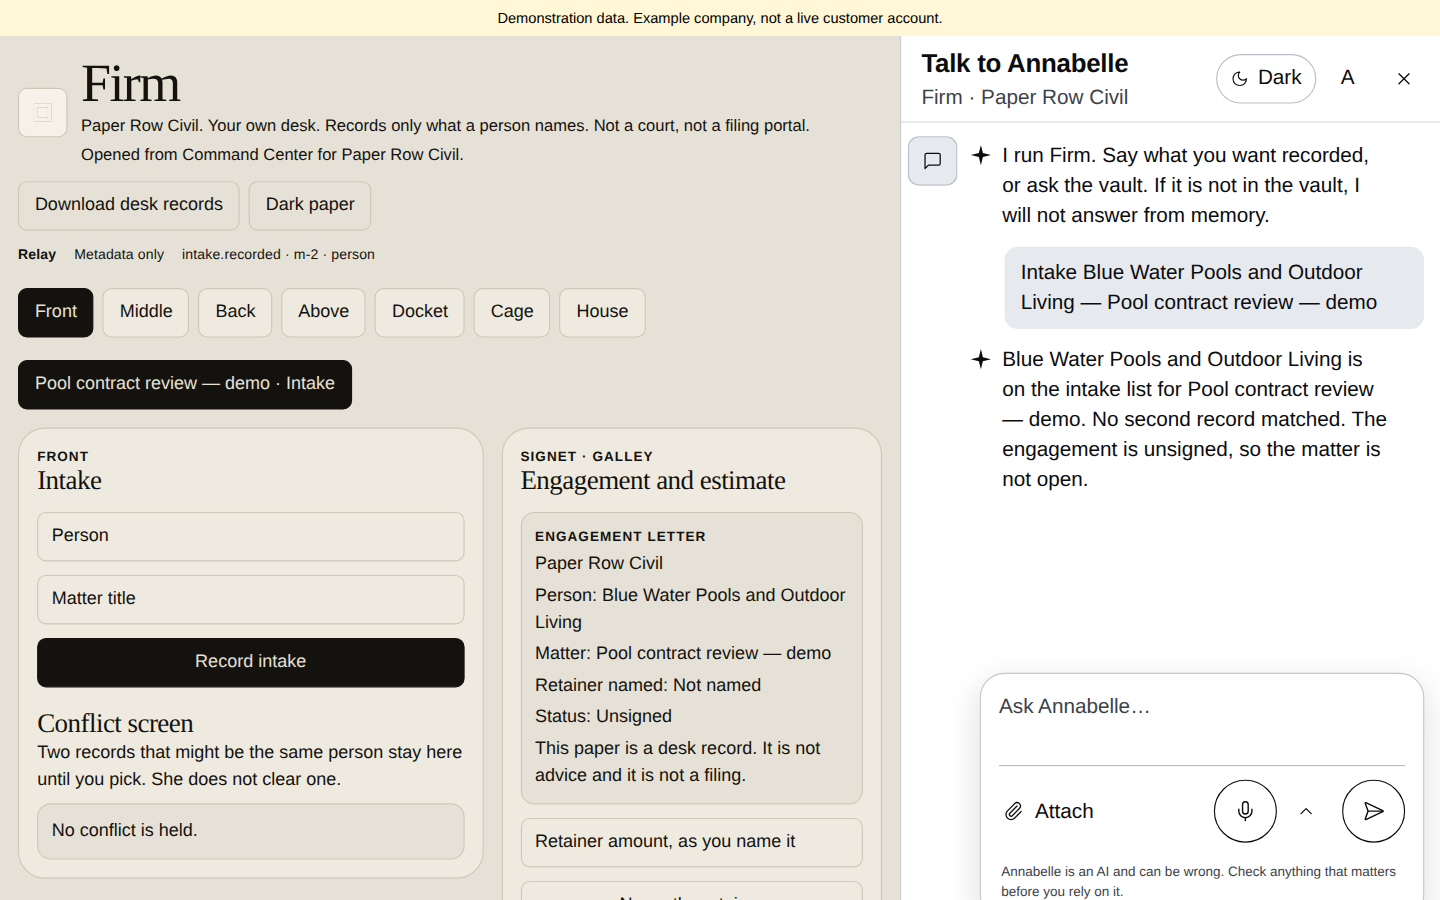The height and width of the screenshot is (900, 1440).
Task: Click the user message about Blue Water Pools
Action: [1214, 288]
